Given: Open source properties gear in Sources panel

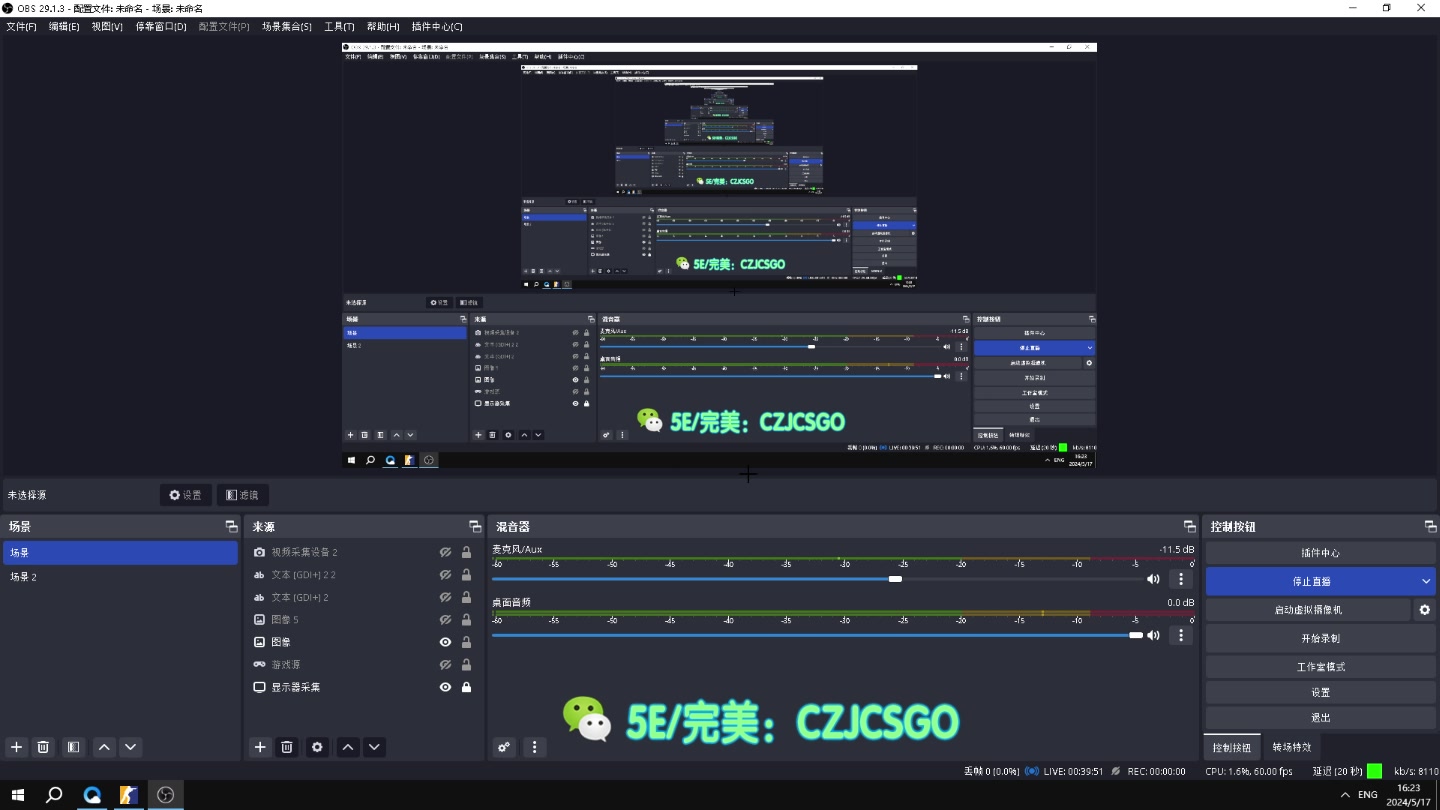Looking at the screenshot, I should tap(317, 747).
